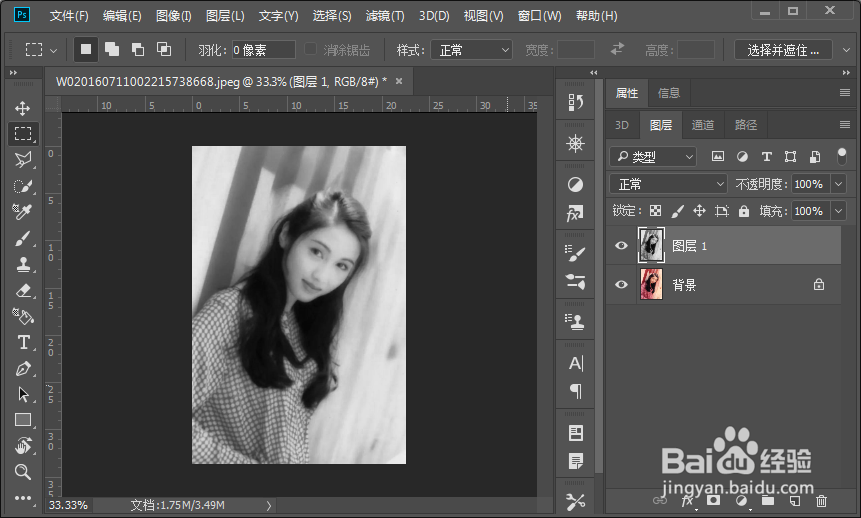Click the 33.33% zoom level field

(x=69, y=505)
